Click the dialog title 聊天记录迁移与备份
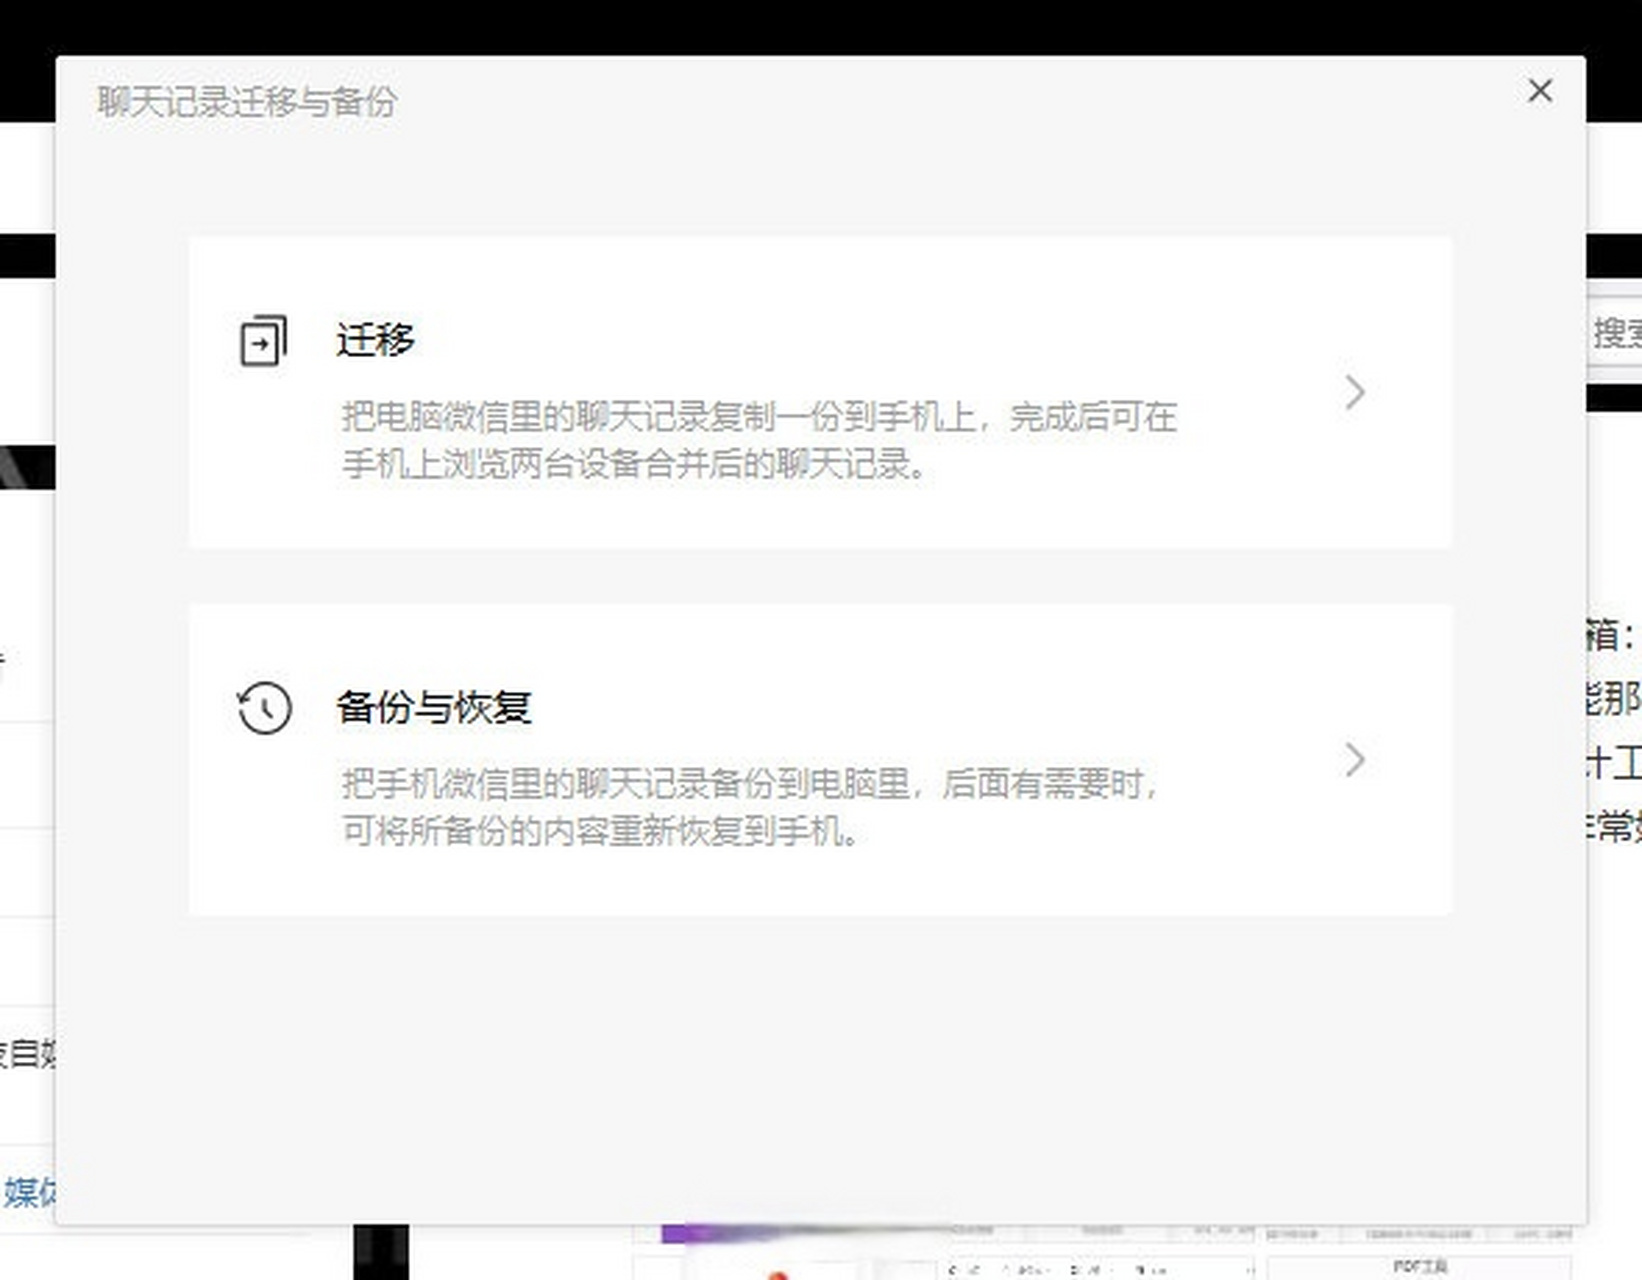Screen dimensions: 1642x1280 [247, 102]
